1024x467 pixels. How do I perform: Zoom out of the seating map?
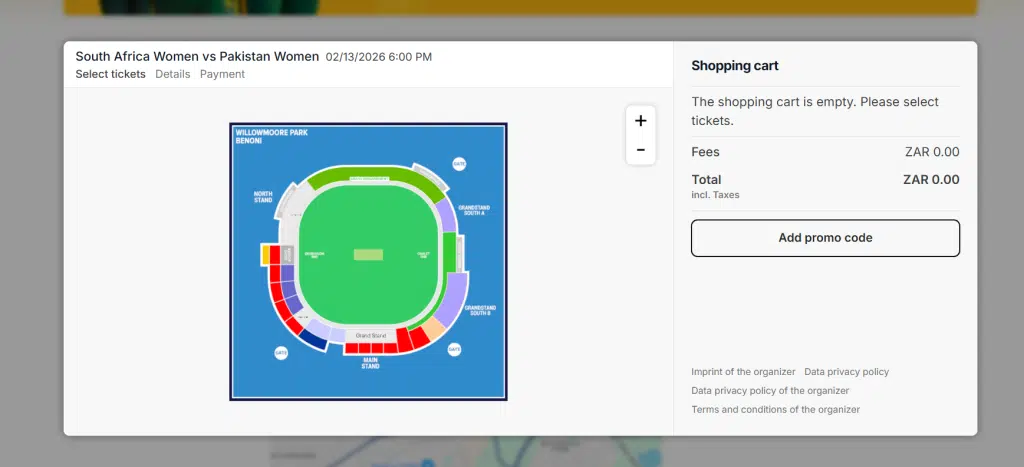pos(640,150)
